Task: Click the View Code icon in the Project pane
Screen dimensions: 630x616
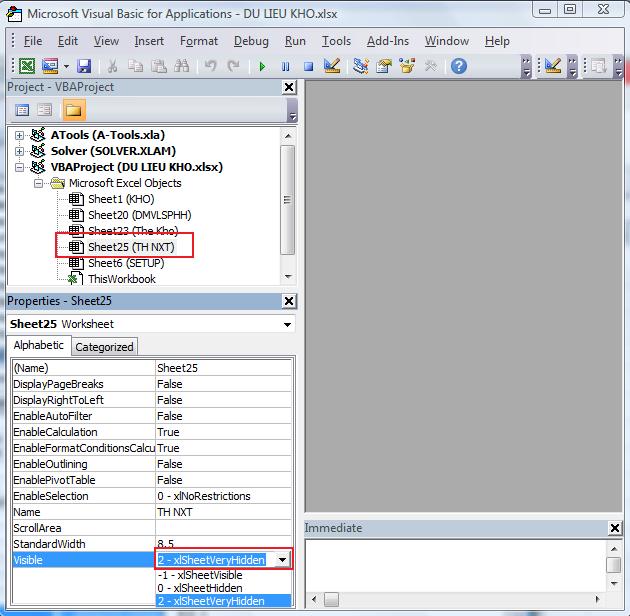Action: tap(22, 110)
